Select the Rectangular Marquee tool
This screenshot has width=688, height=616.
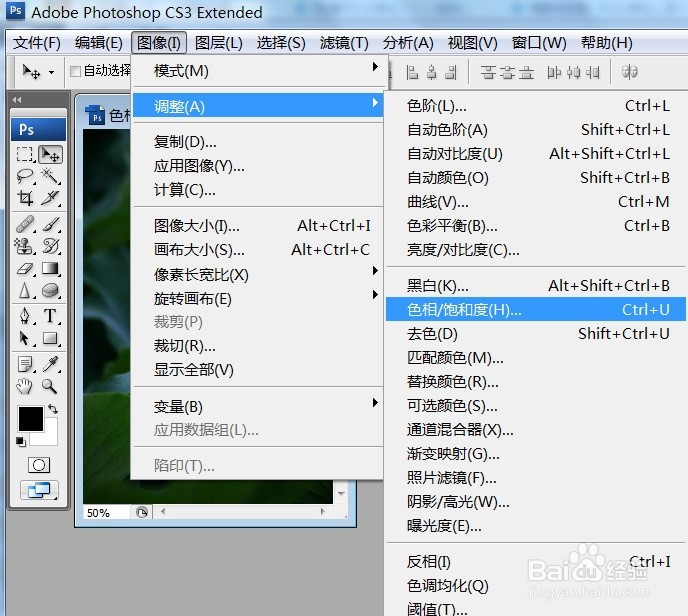(25, 154)
